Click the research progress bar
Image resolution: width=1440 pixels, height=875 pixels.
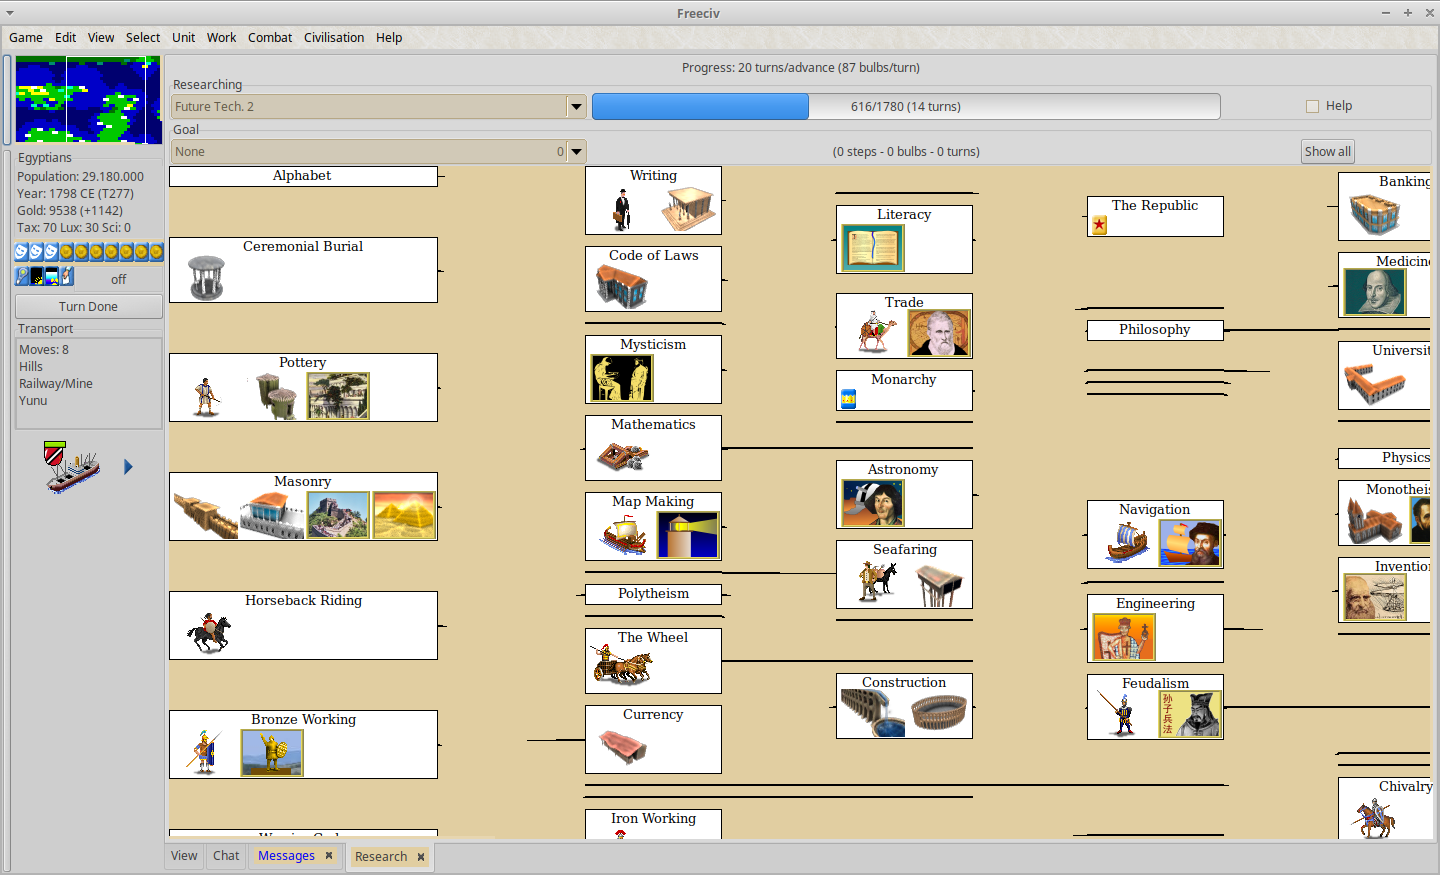click(x=905, y=107)
